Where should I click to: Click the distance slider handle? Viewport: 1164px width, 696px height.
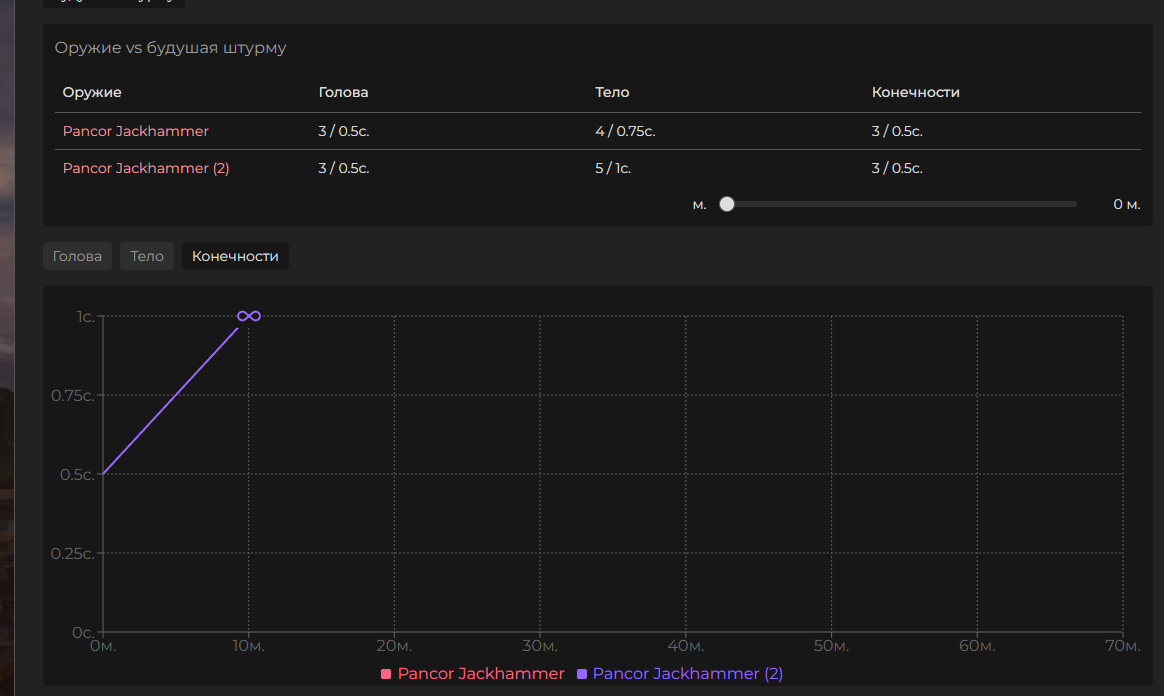(x=727, y=204)
